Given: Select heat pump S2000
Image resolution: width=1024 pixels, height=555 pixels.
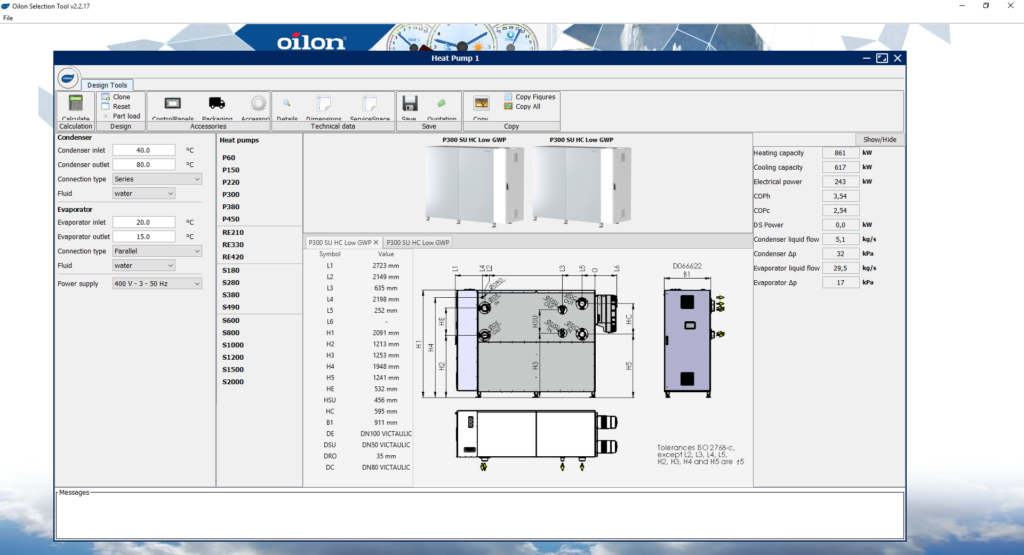Looking at the screenshot, I should [232, 381].
